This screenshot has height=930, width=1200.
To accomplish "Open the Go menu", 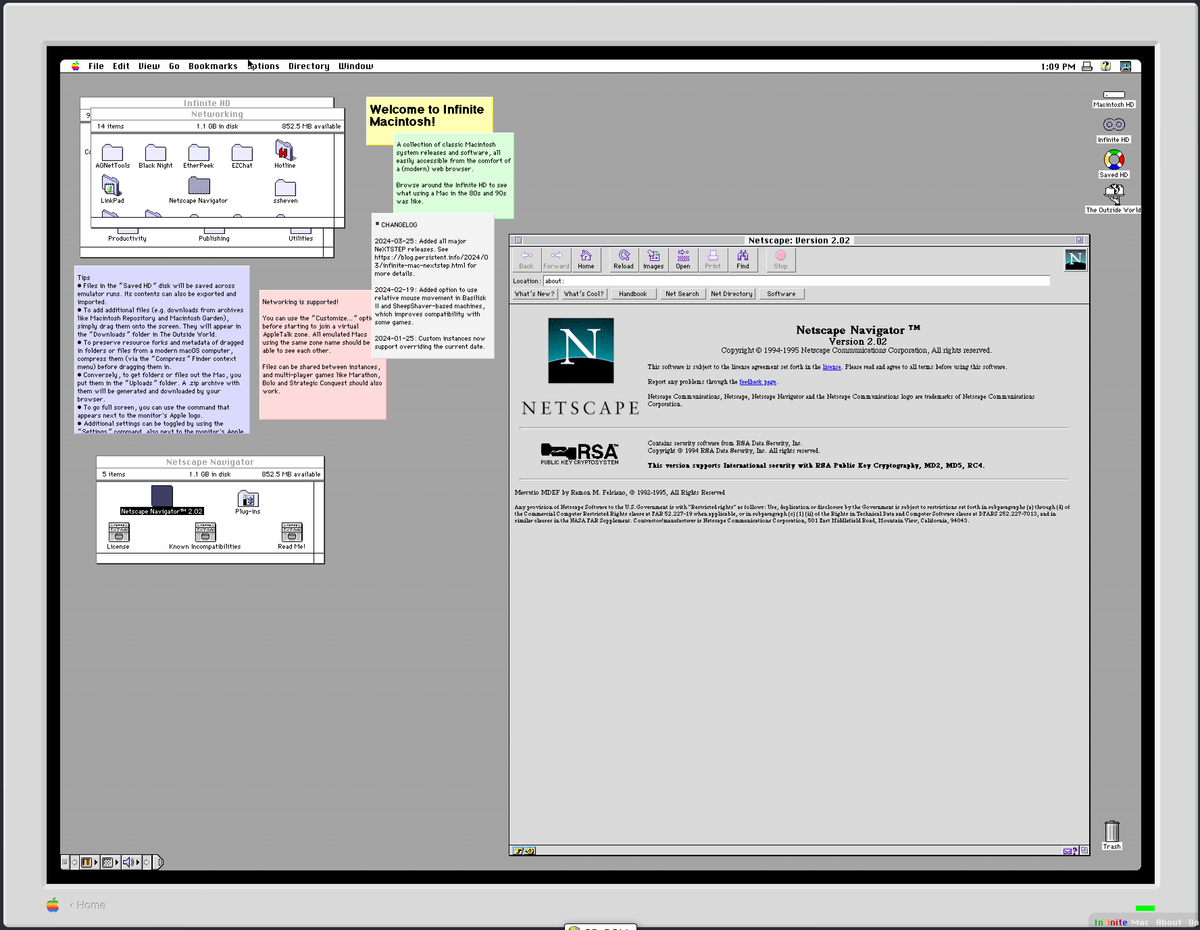I will pyautogui.click(x=174, y=66).
